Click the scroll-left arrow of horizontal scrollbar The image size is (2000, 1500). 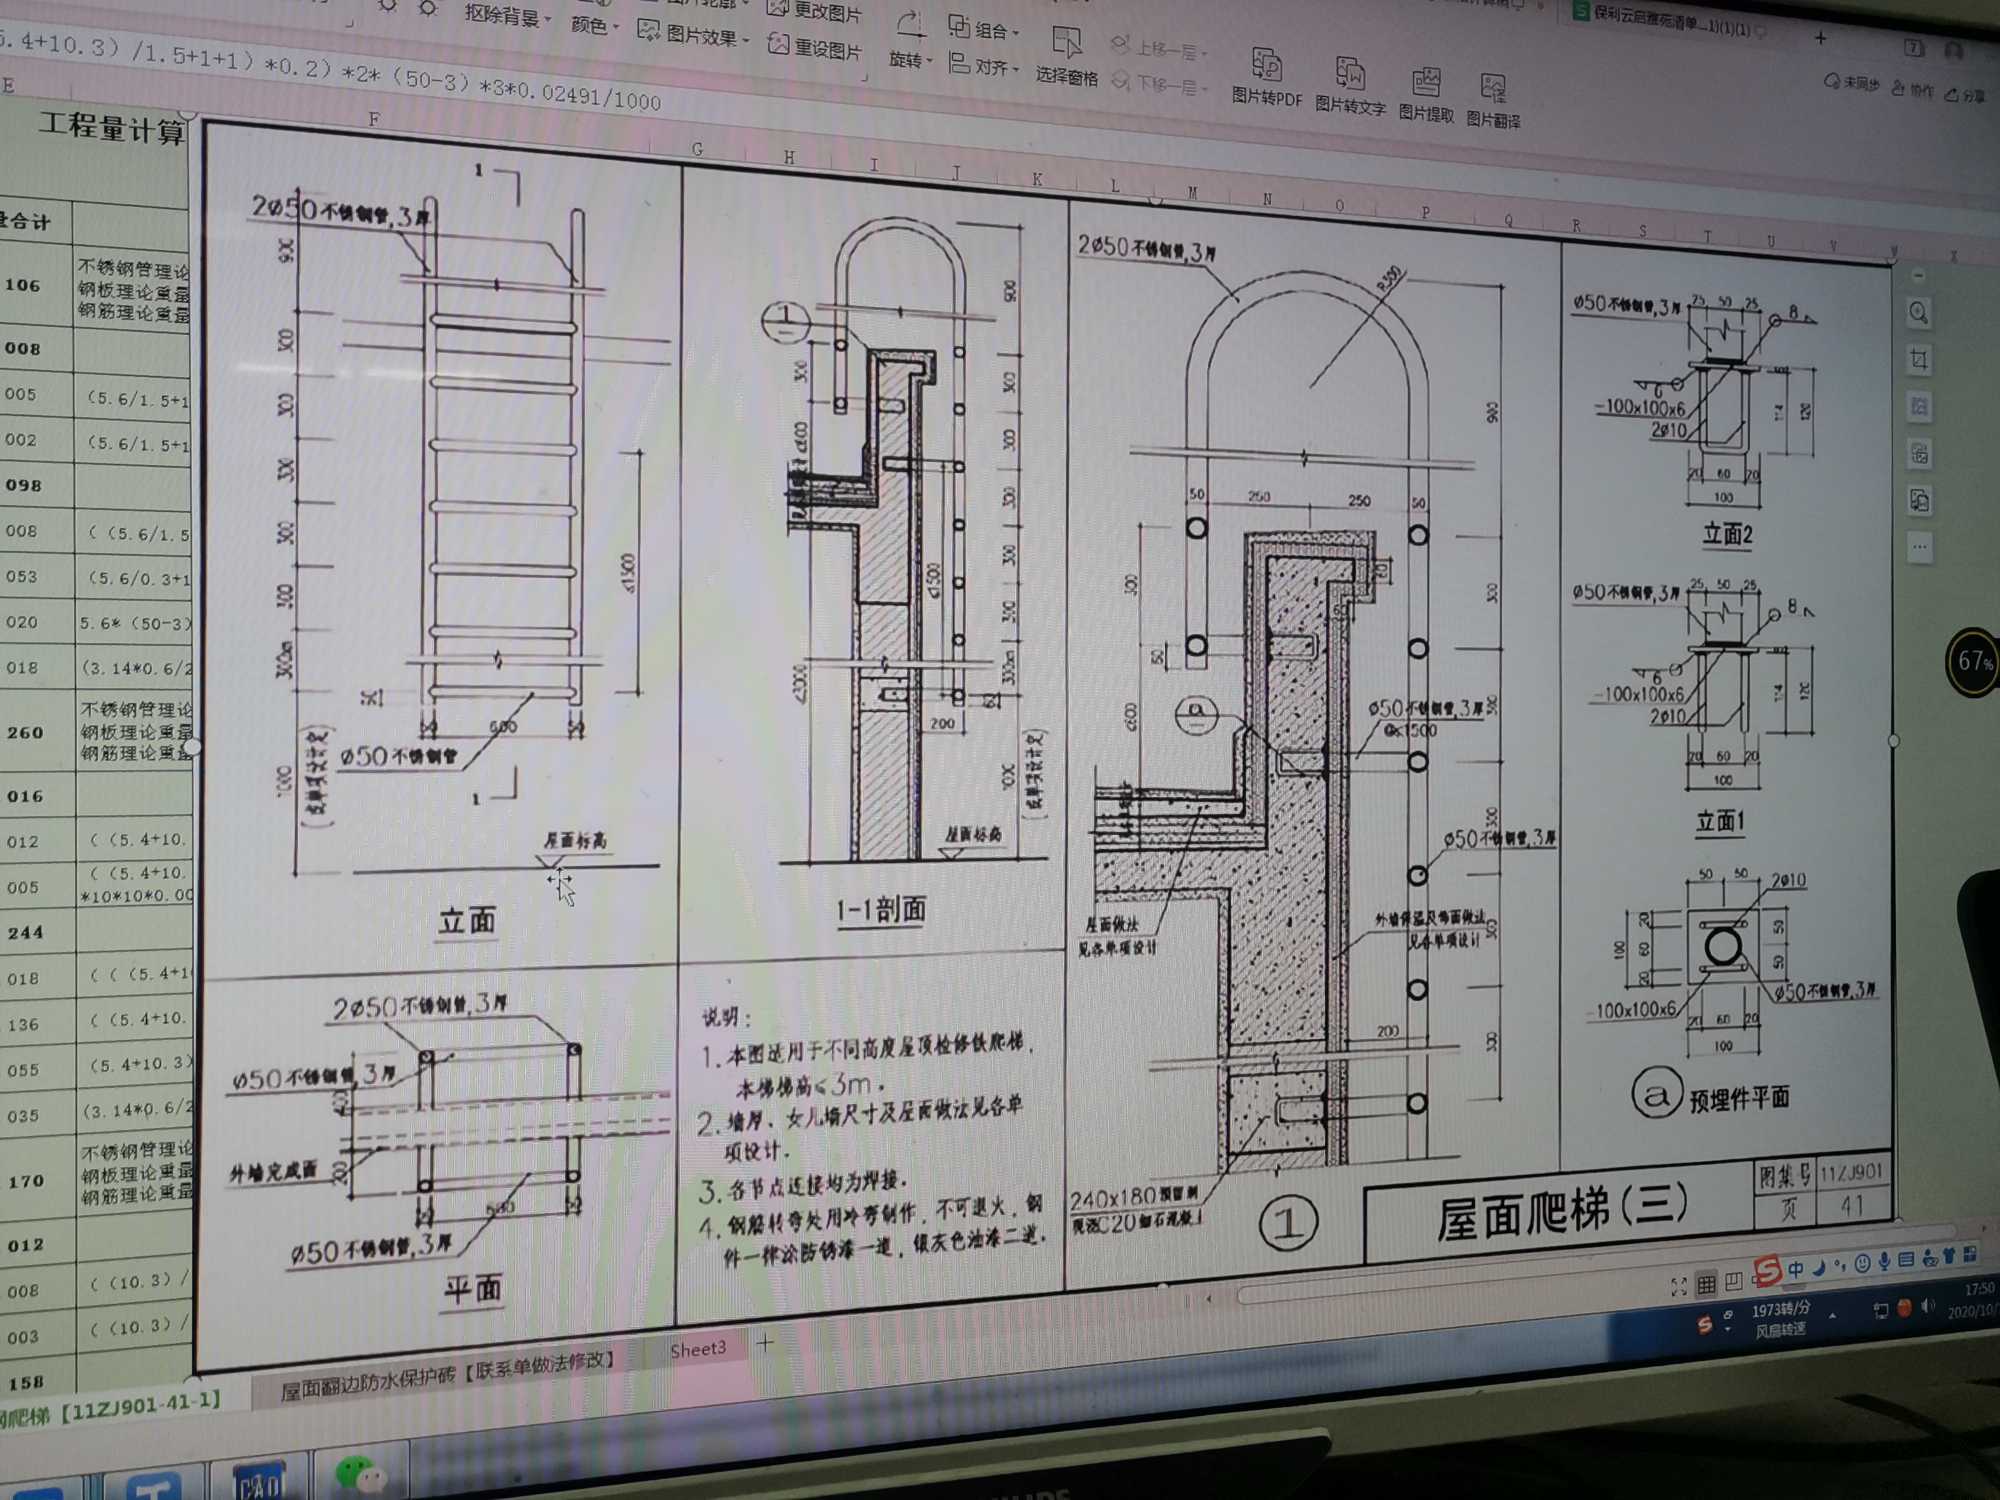point(1210,1299)
